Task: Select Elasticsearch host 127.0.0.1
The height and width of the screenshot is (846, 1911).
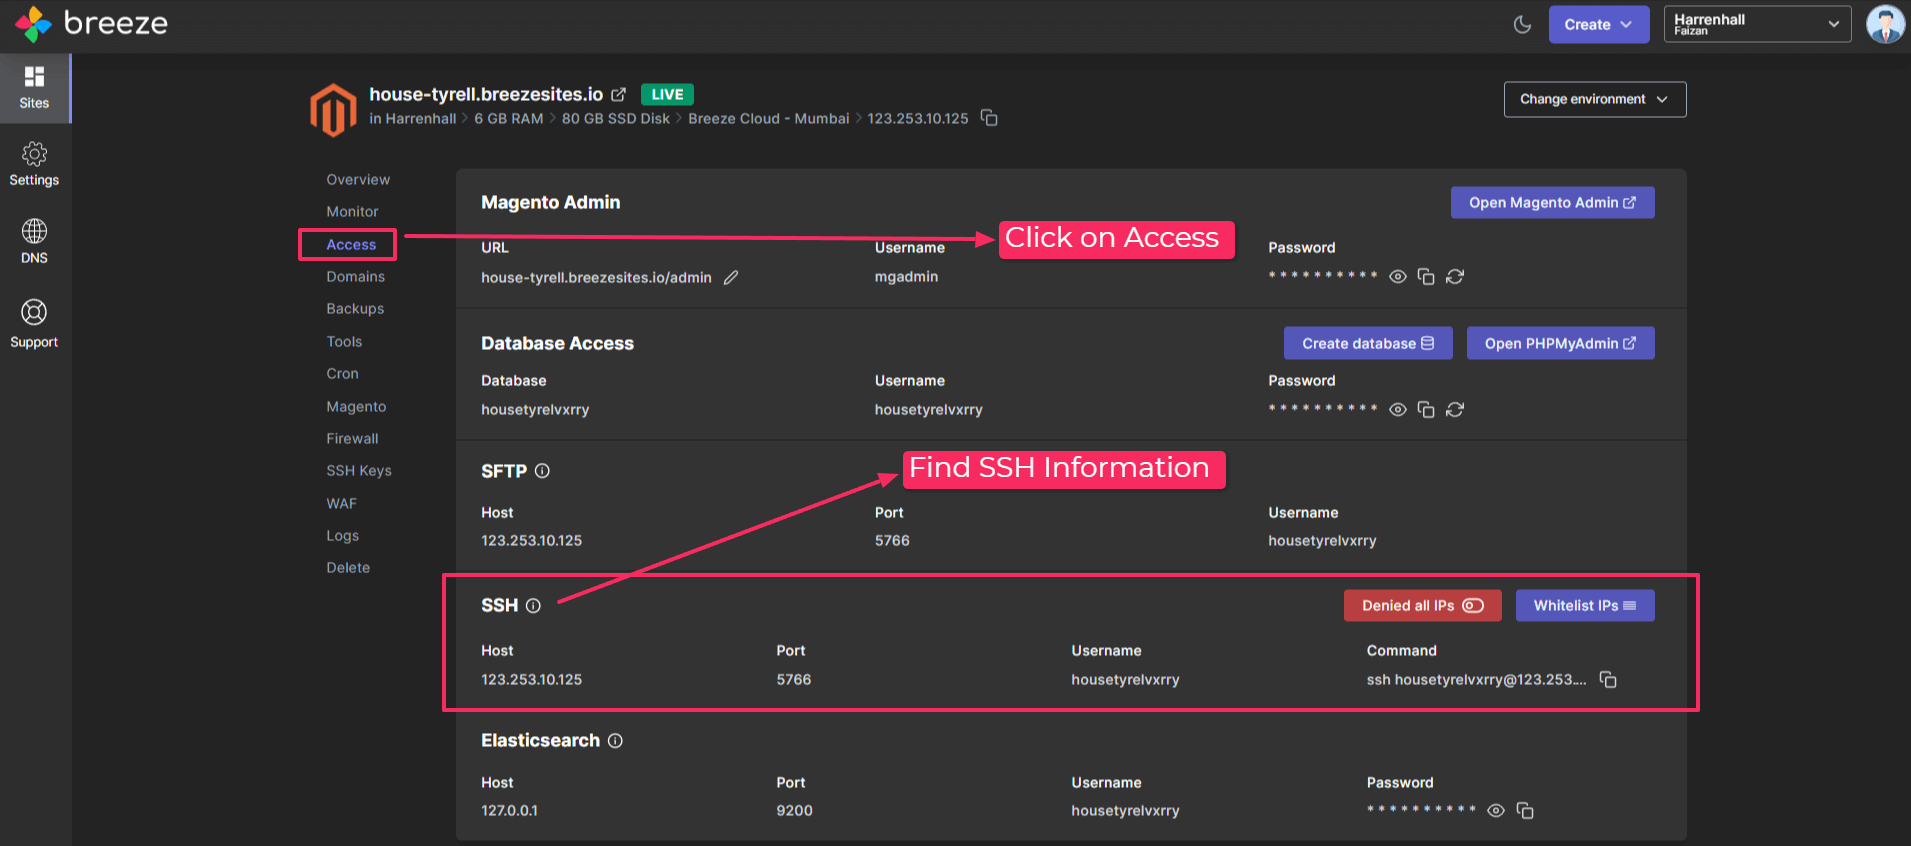Action: [x=509, y=811]
